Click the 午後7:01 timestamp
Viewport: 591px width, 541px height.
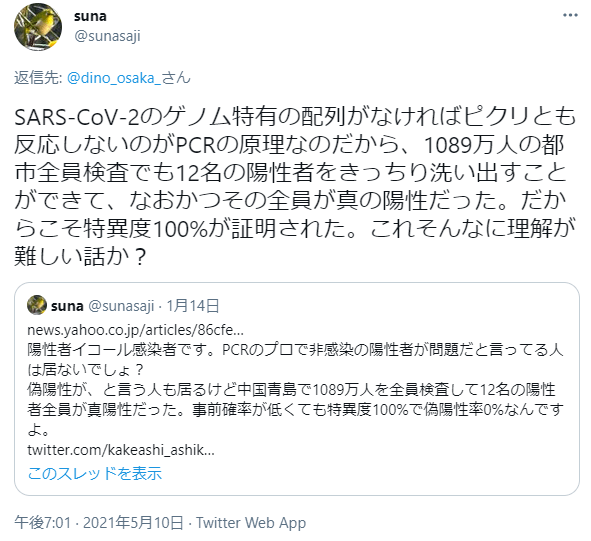click(43, 523)
